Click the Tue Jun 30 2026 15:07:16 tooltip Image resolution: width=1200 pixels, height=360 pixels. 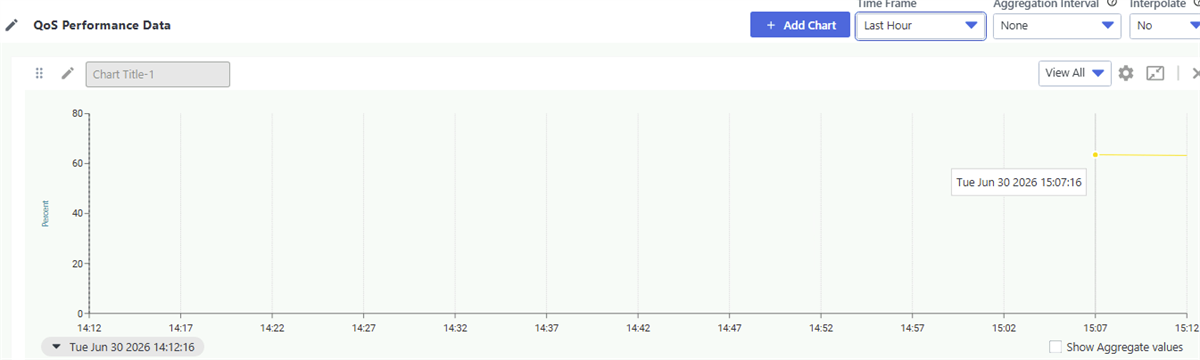[x=1020, y=183]
